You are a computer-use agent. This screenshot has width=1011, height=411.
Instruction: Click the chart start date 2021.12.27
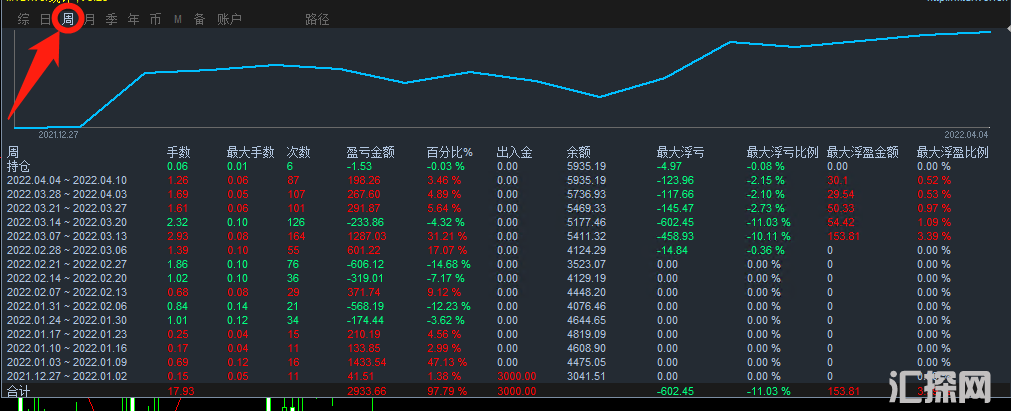click(x=58, y=135)
